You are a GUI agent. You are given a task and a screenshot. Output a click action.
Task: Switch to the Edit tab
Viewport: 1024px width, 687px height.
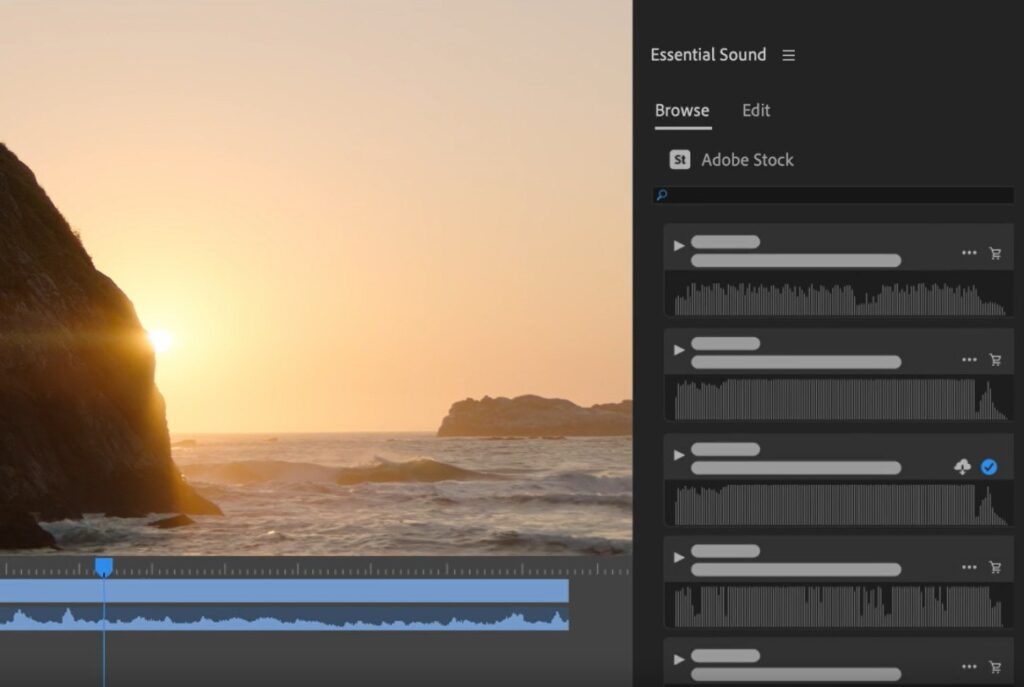pyautogui.click(x=756, y=110)
